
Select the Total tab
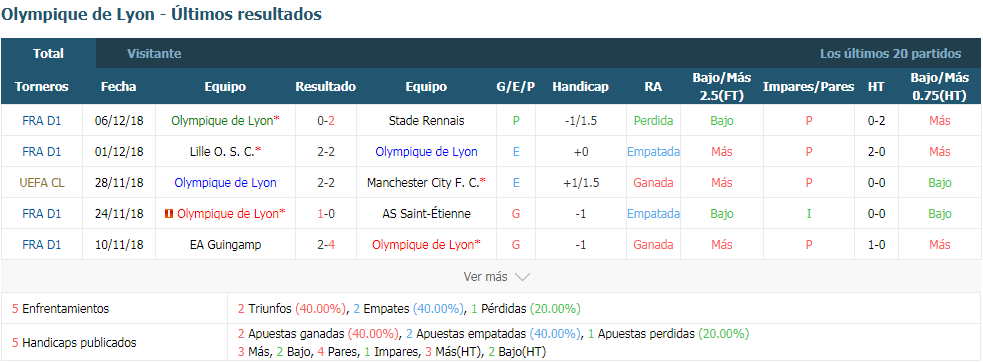point(48,53)
